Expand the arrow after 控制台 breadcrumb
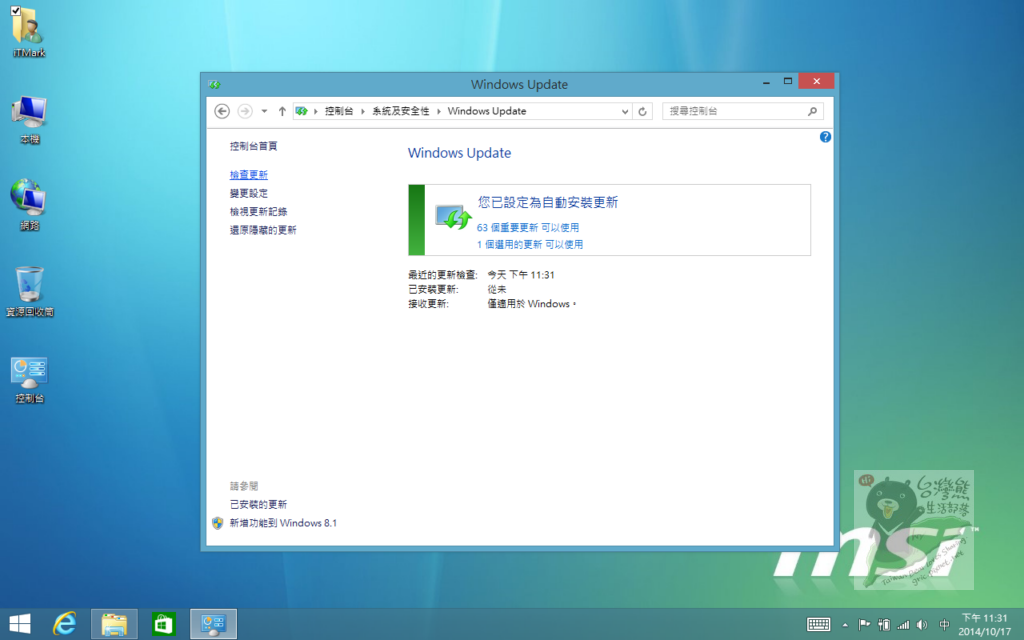Screen dimensions: 1024x640 pos(363,111)
